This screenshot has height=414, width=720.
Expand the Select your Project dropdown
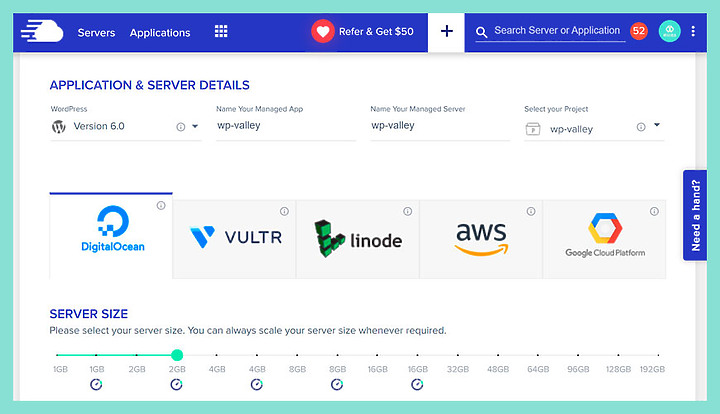click(657, 125)
